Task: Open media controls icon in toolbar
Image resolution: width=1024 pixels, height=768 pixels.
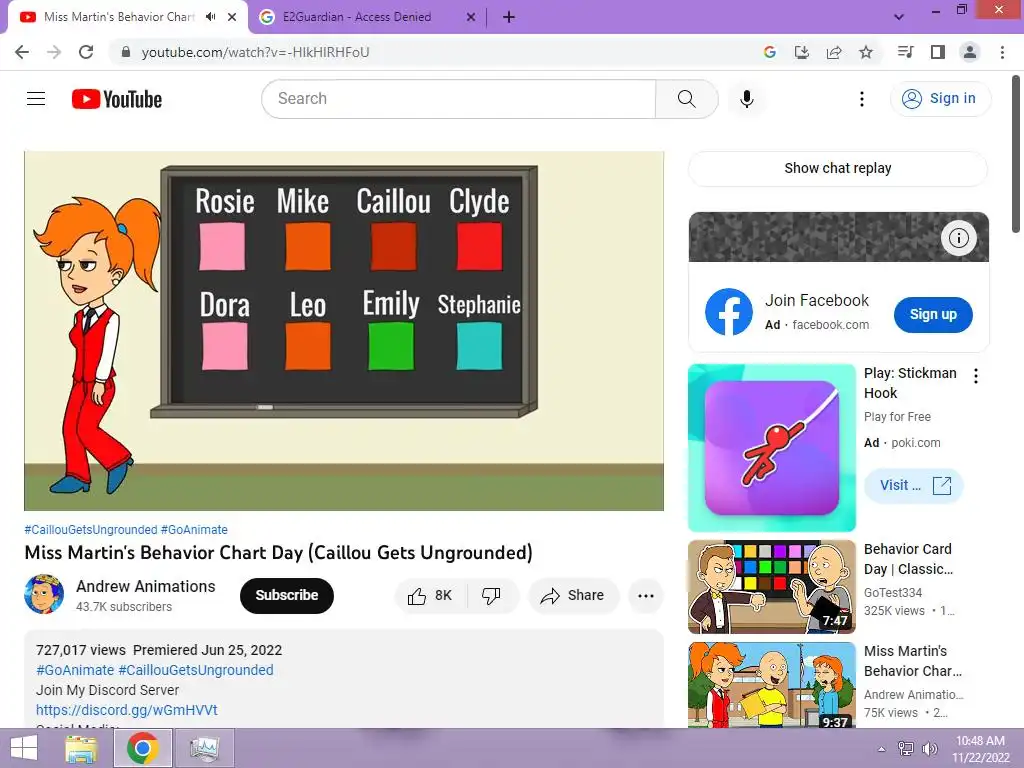Action: tap(905, 52)
